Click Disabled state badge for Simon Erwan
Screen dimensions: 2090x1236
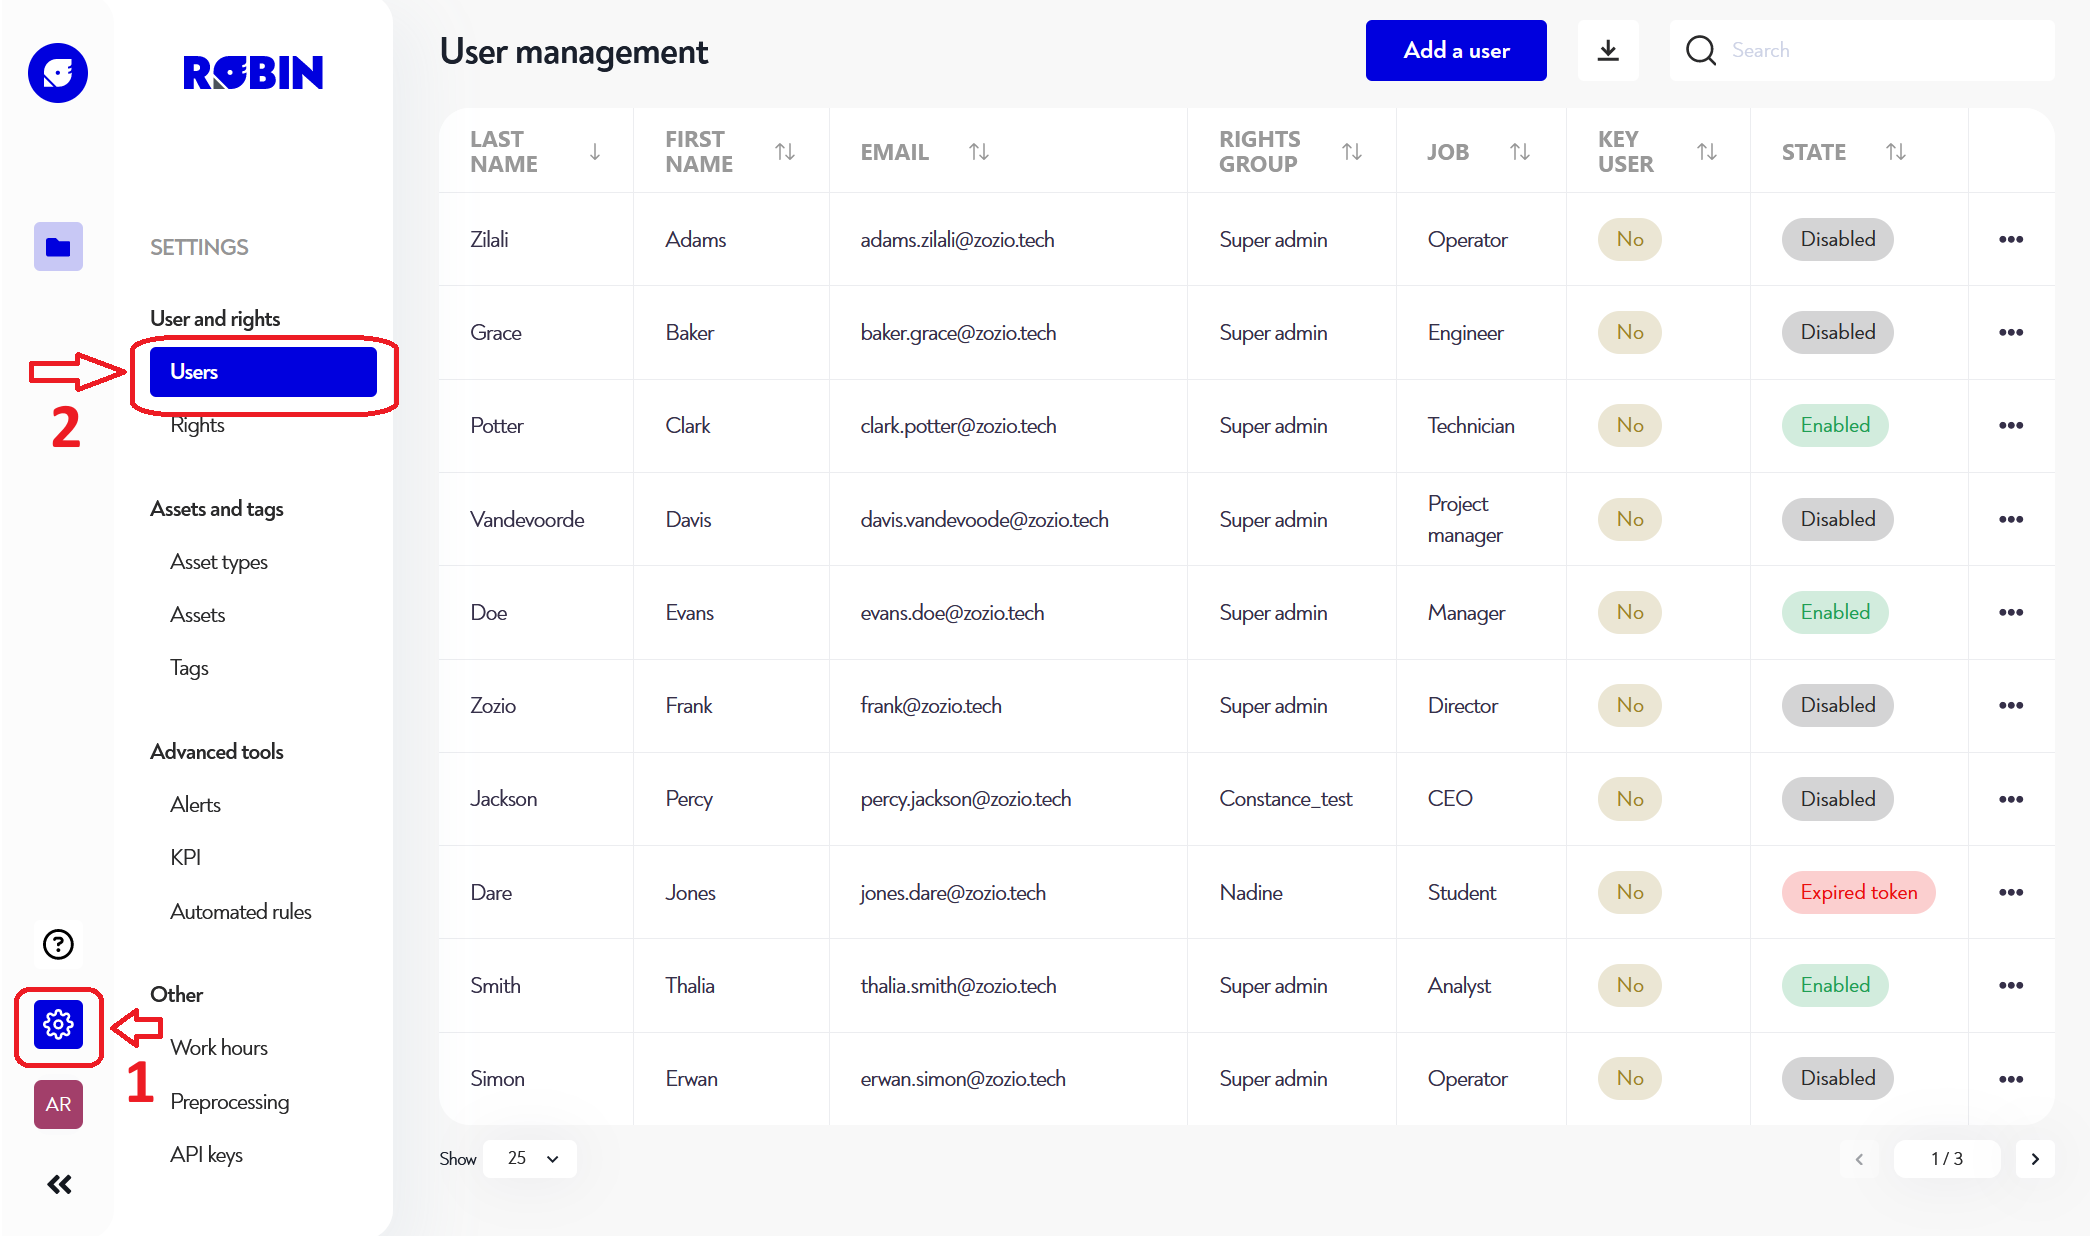point(1838,1078)
